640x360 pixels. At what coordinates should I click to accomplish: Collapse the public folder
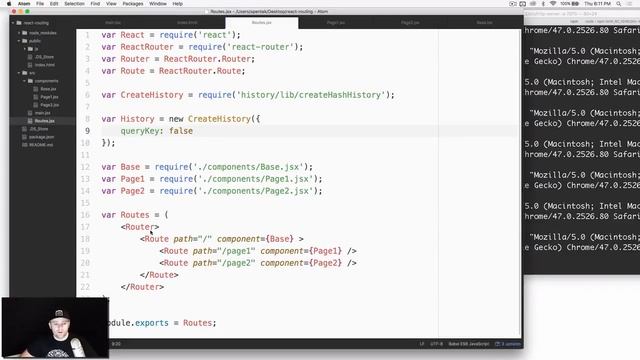tap(19, 41)
